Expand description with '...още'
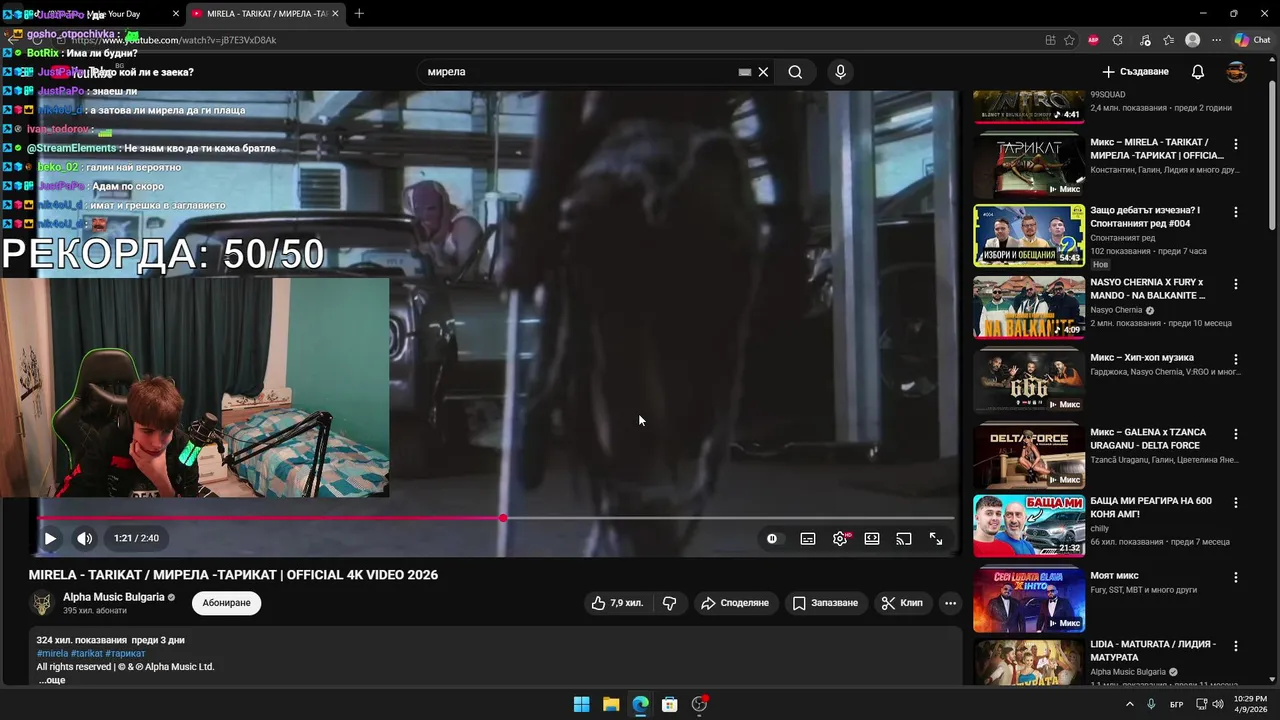 pyautogui.click(x=52, y=680)
